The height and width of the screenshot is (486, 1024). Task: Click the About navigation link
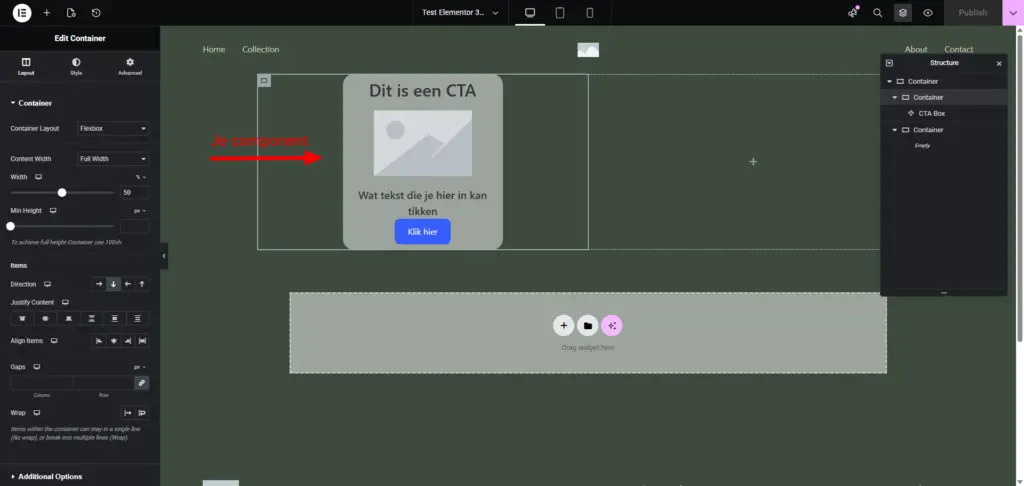[x=916, y=50]
